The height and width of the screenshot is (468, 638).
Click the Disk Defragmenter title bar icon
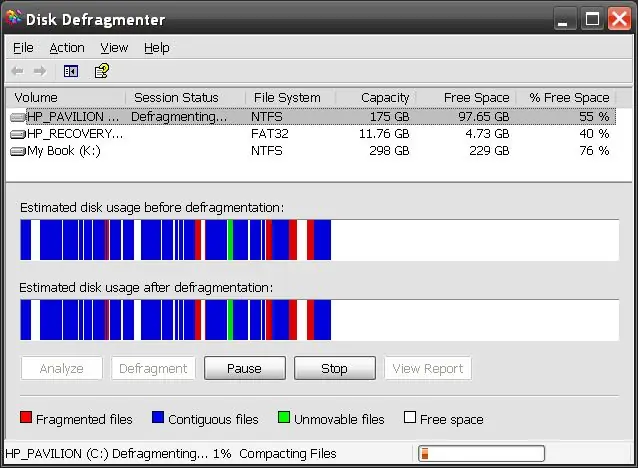14,18
